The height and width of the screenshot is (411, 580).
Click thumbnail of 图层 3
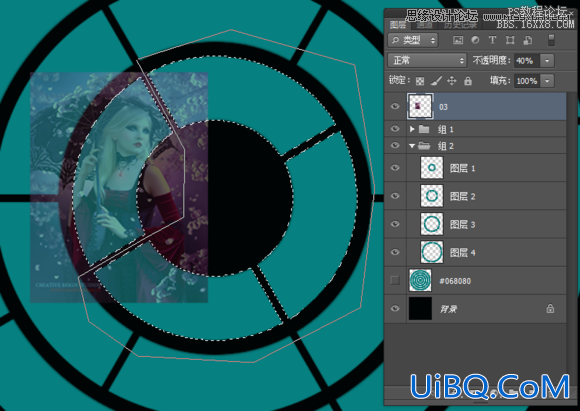point(432,224)
